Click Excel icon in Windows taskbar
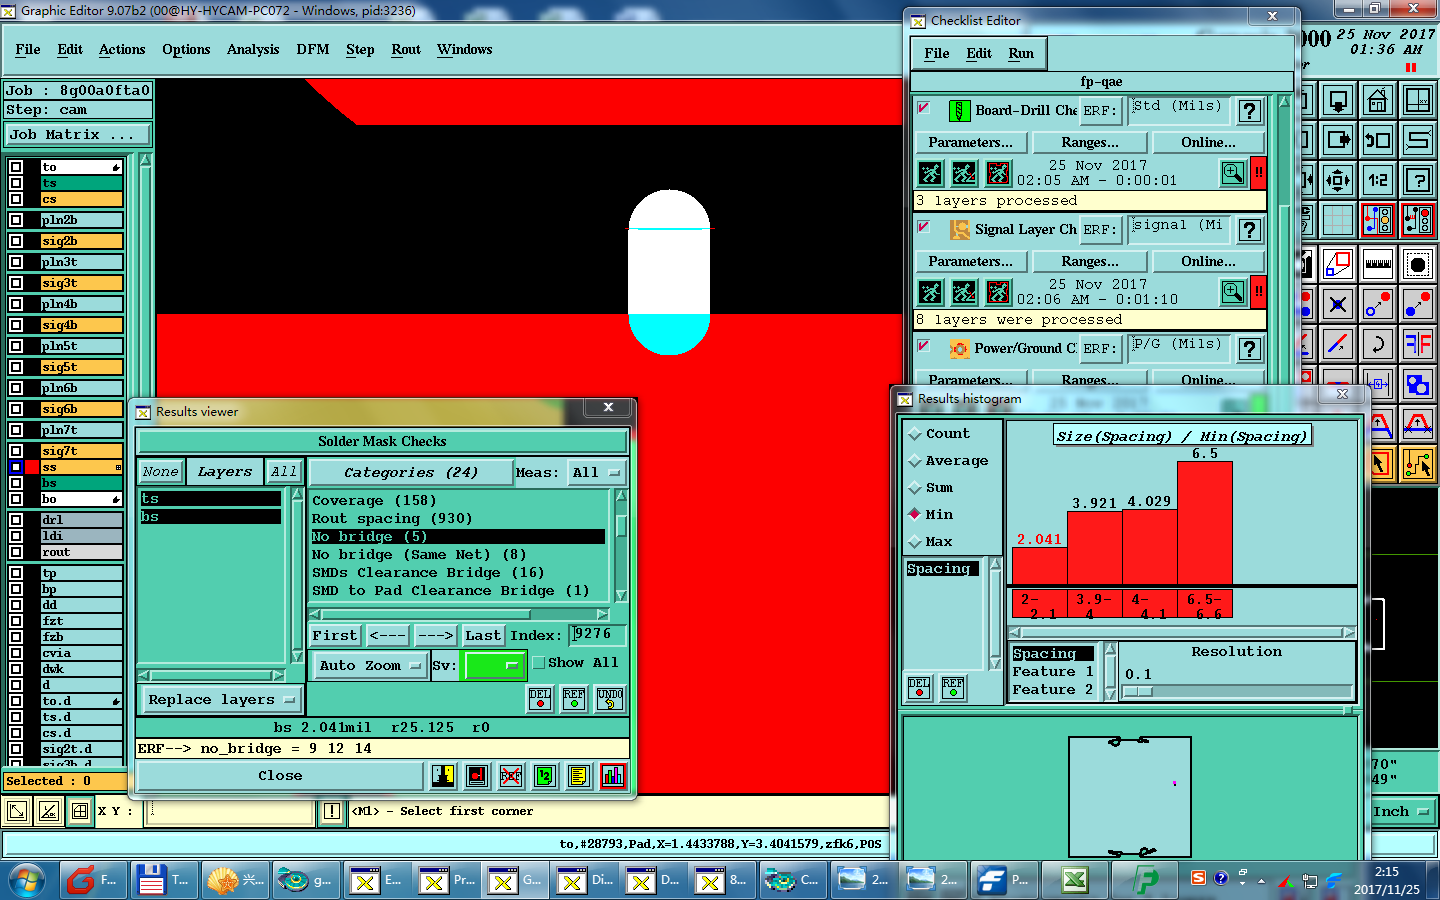Image resolution: width=1440 pixels, height=900 pixels. [1075, 880]
